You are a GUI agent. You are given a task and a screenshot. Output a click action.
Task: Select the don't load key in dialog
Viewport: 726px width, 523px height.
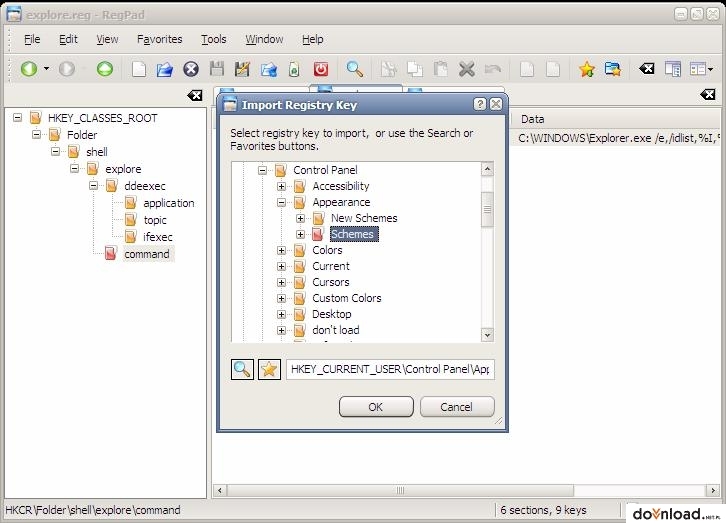336,330
